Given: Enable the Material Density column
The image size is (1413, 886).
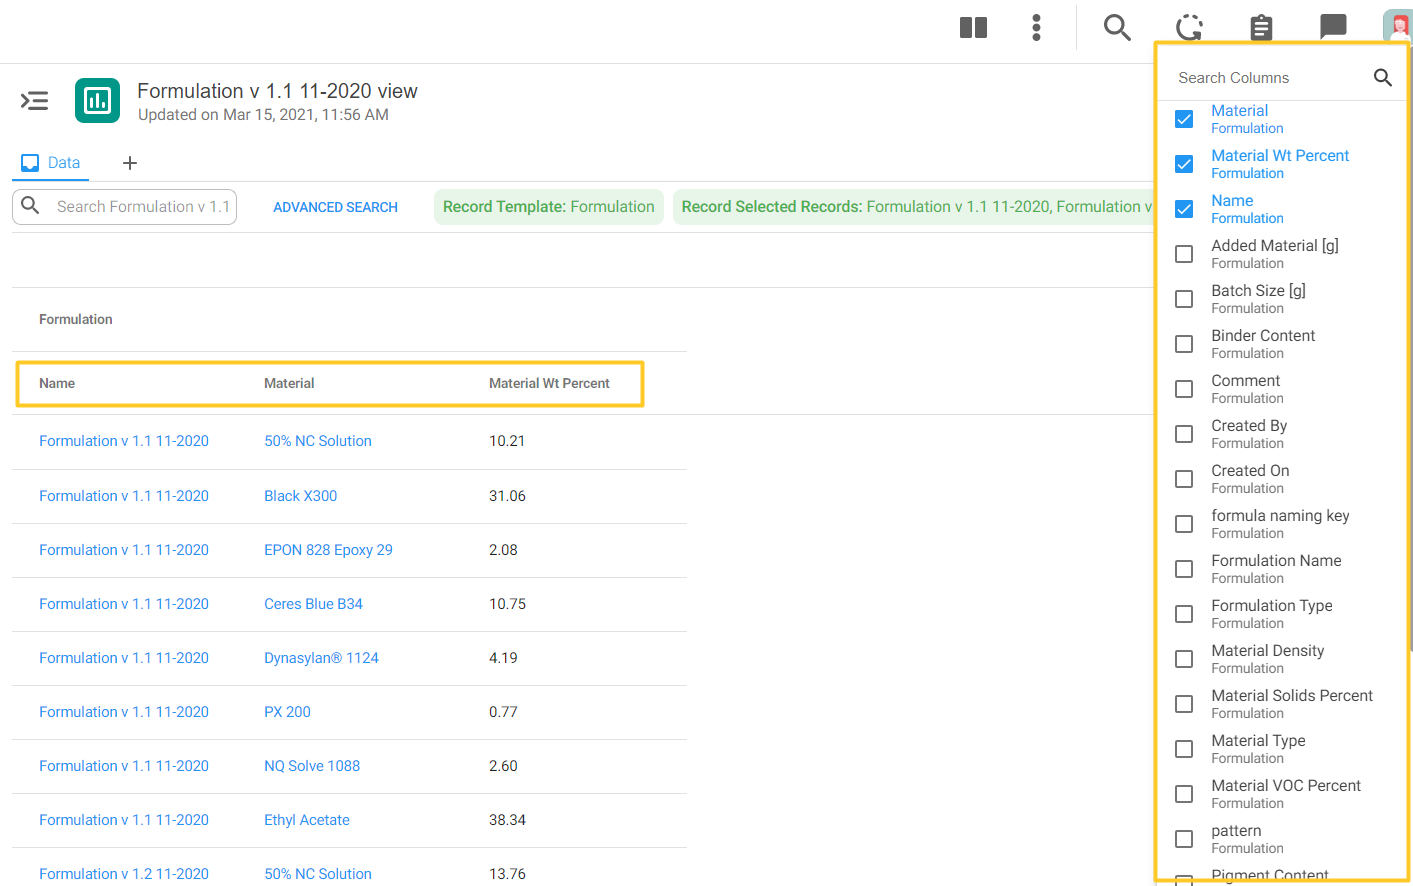Looking at the screenshot, I should [x=1184, y=659].
